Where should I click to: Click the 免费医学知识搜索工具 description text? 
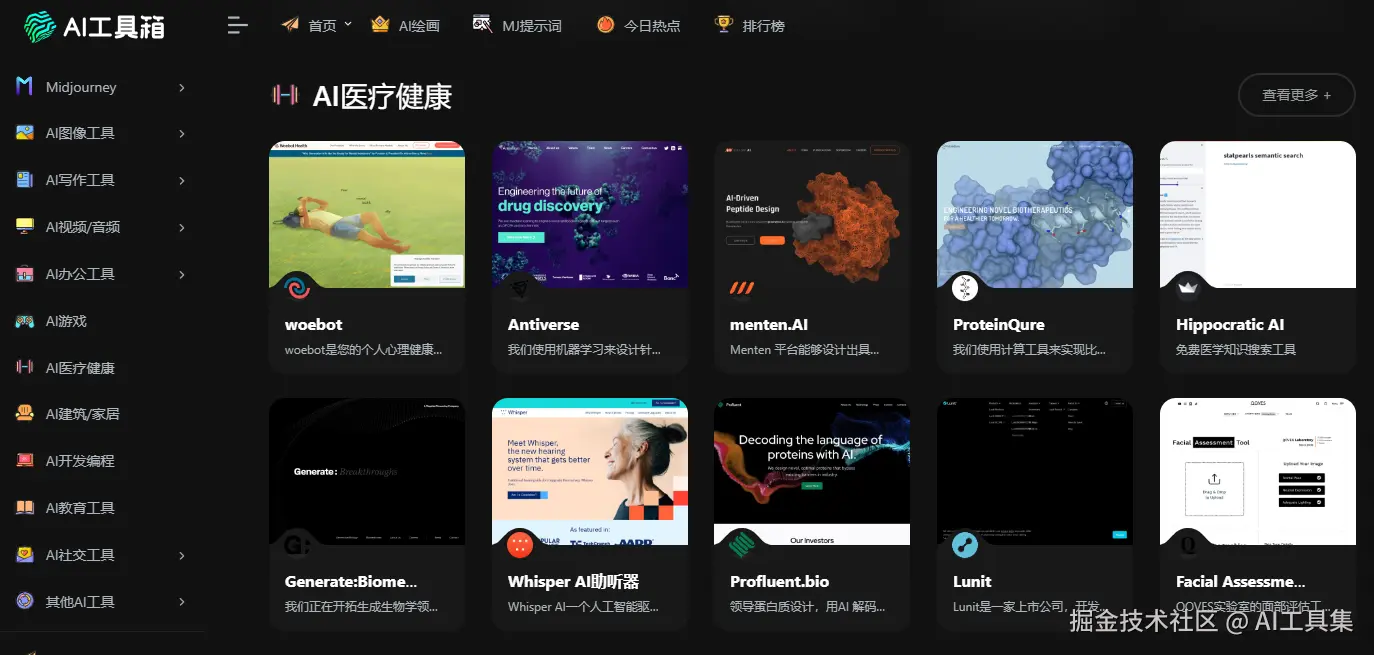click(1236, 350)
